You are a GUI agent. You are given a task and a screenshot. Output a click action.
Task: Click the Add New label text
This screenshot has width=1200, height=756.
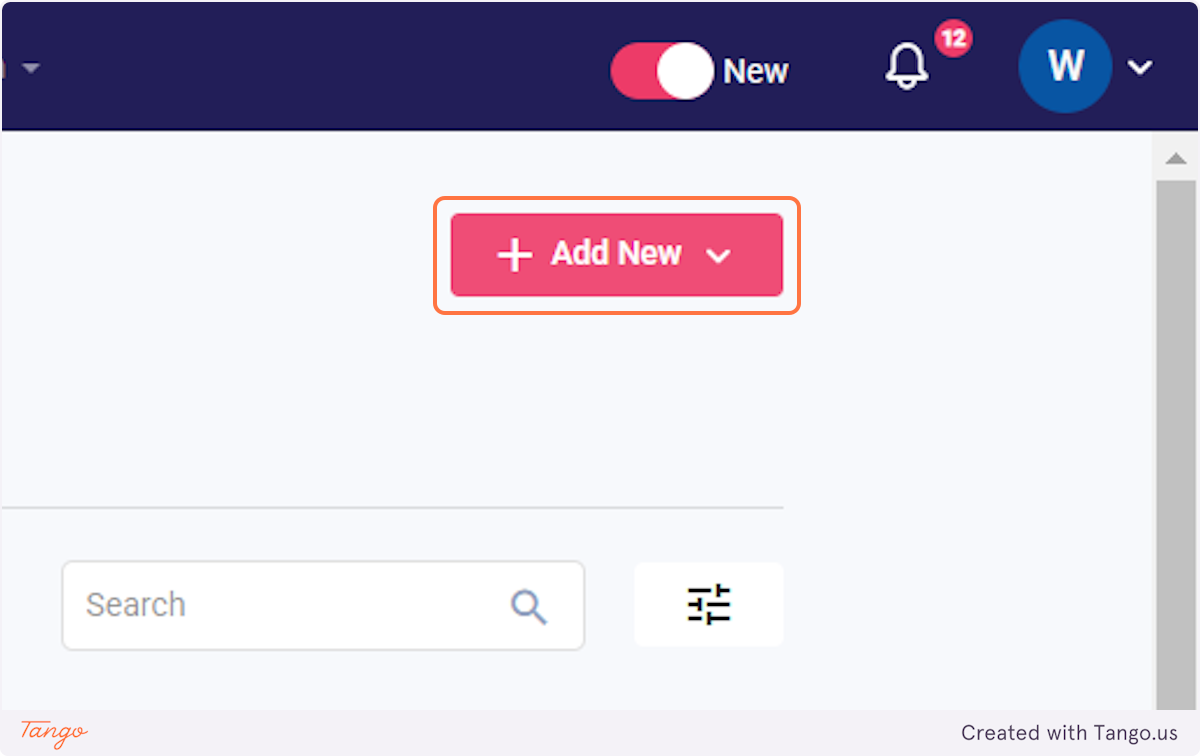[617, 254]
